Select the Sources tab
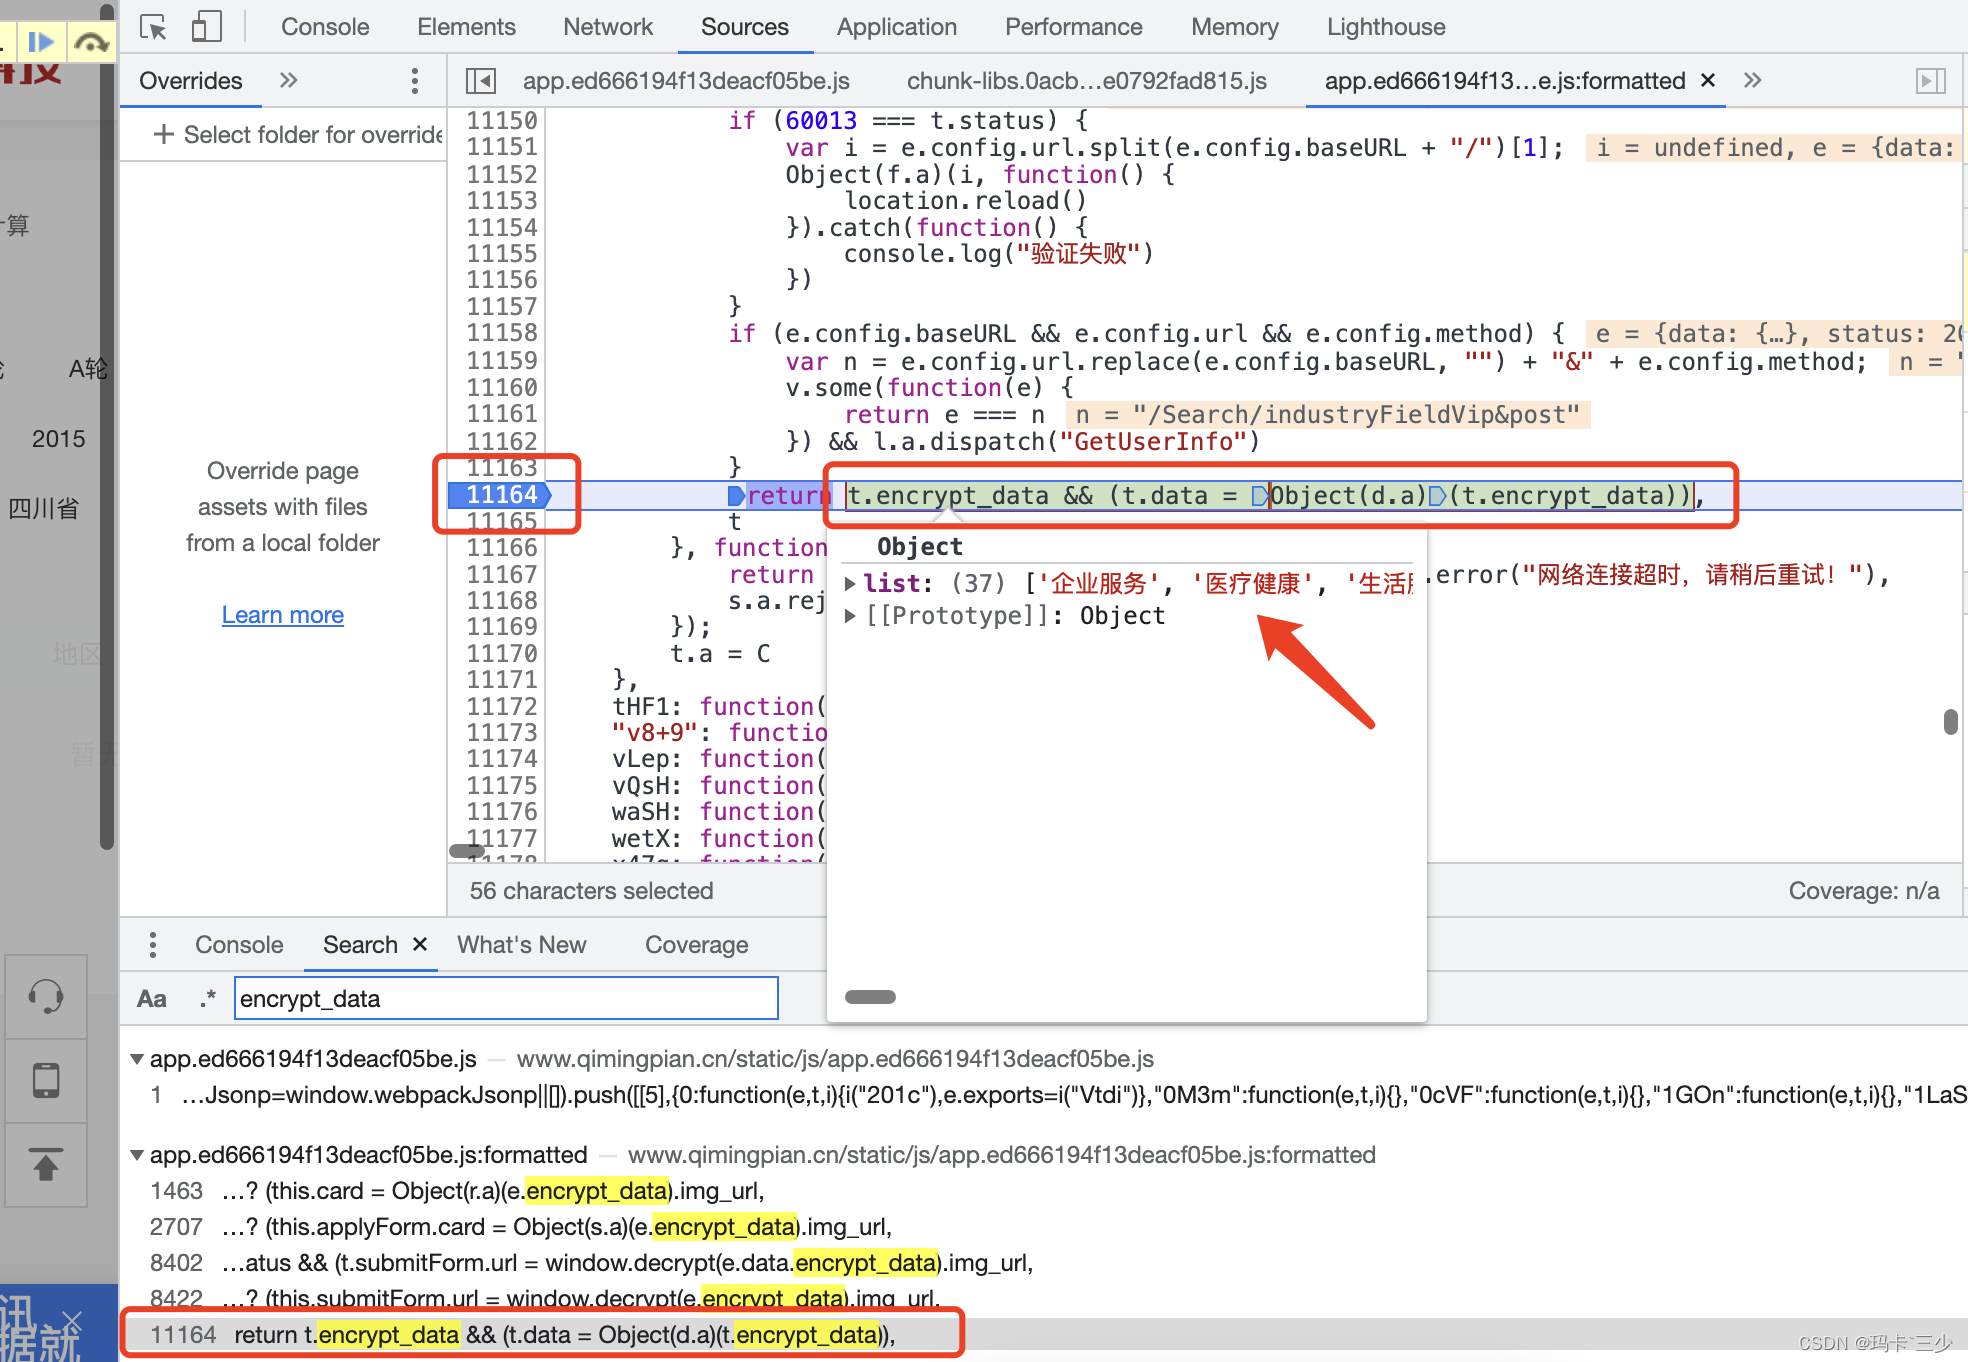The height and width of the screenshot is (1362, 1968). (745, 27)
